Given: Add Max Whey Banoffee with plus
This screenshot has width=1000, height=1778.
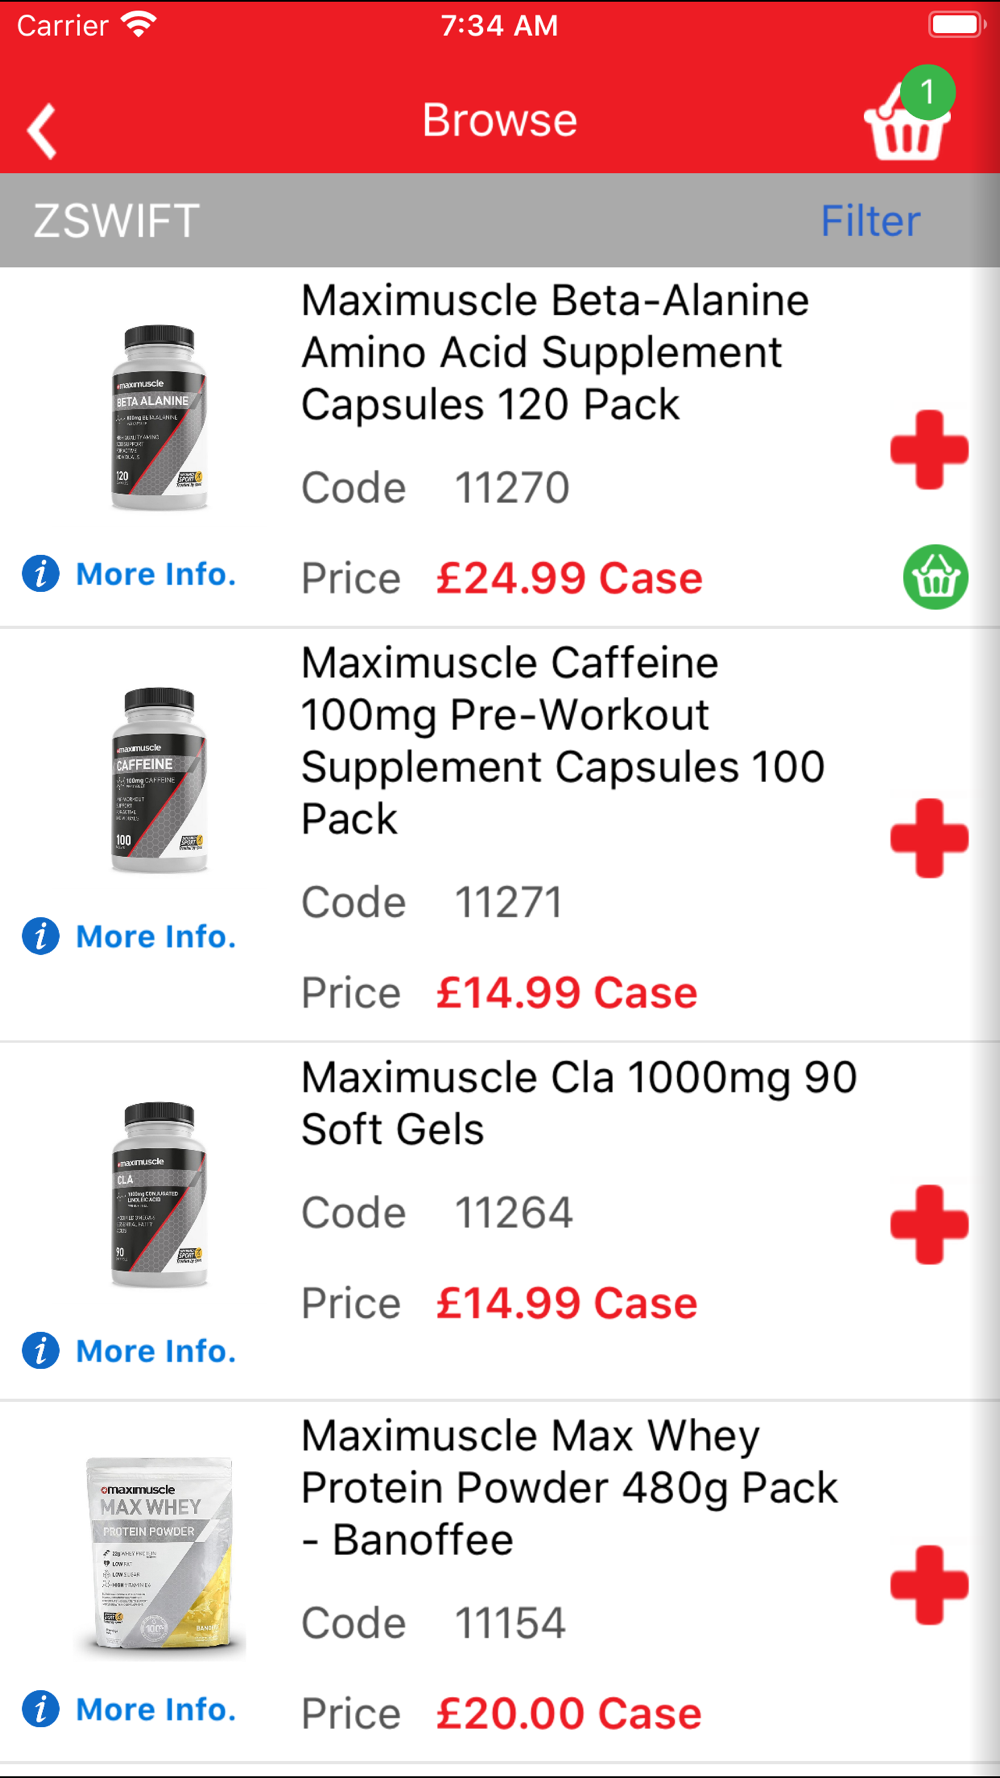Looking at the screenshot, I should point(929,1584).
